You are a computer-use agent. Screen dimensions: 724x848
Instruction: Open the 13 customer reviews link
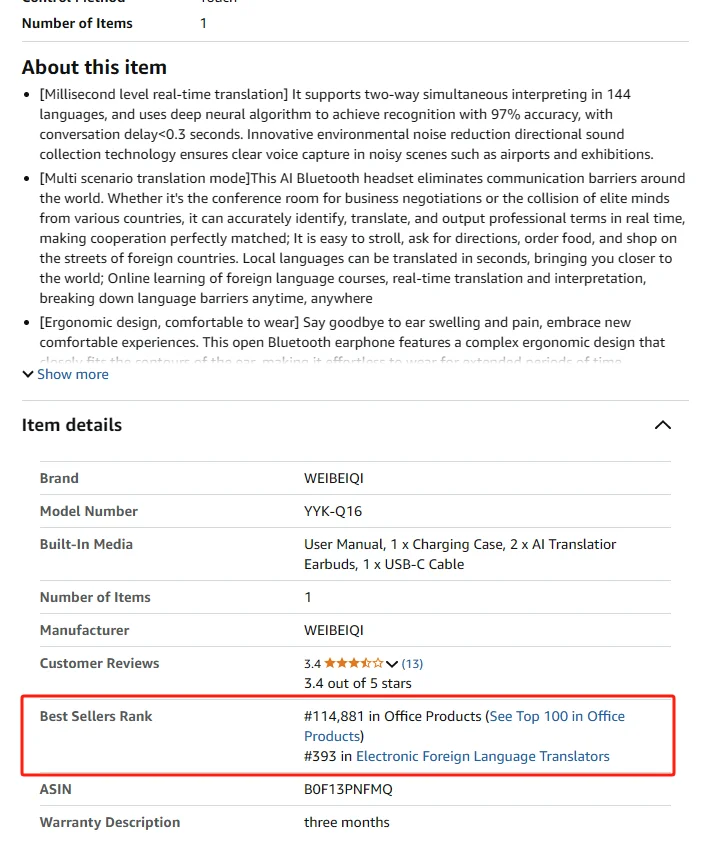coord(412,663)
